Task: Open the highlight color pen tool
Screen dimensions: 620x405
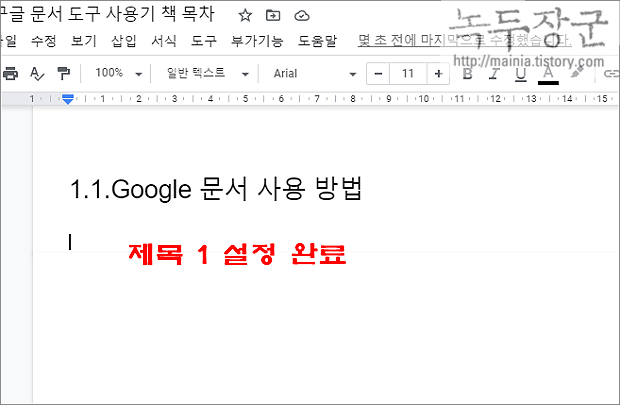Action: (x=577, y=73)
